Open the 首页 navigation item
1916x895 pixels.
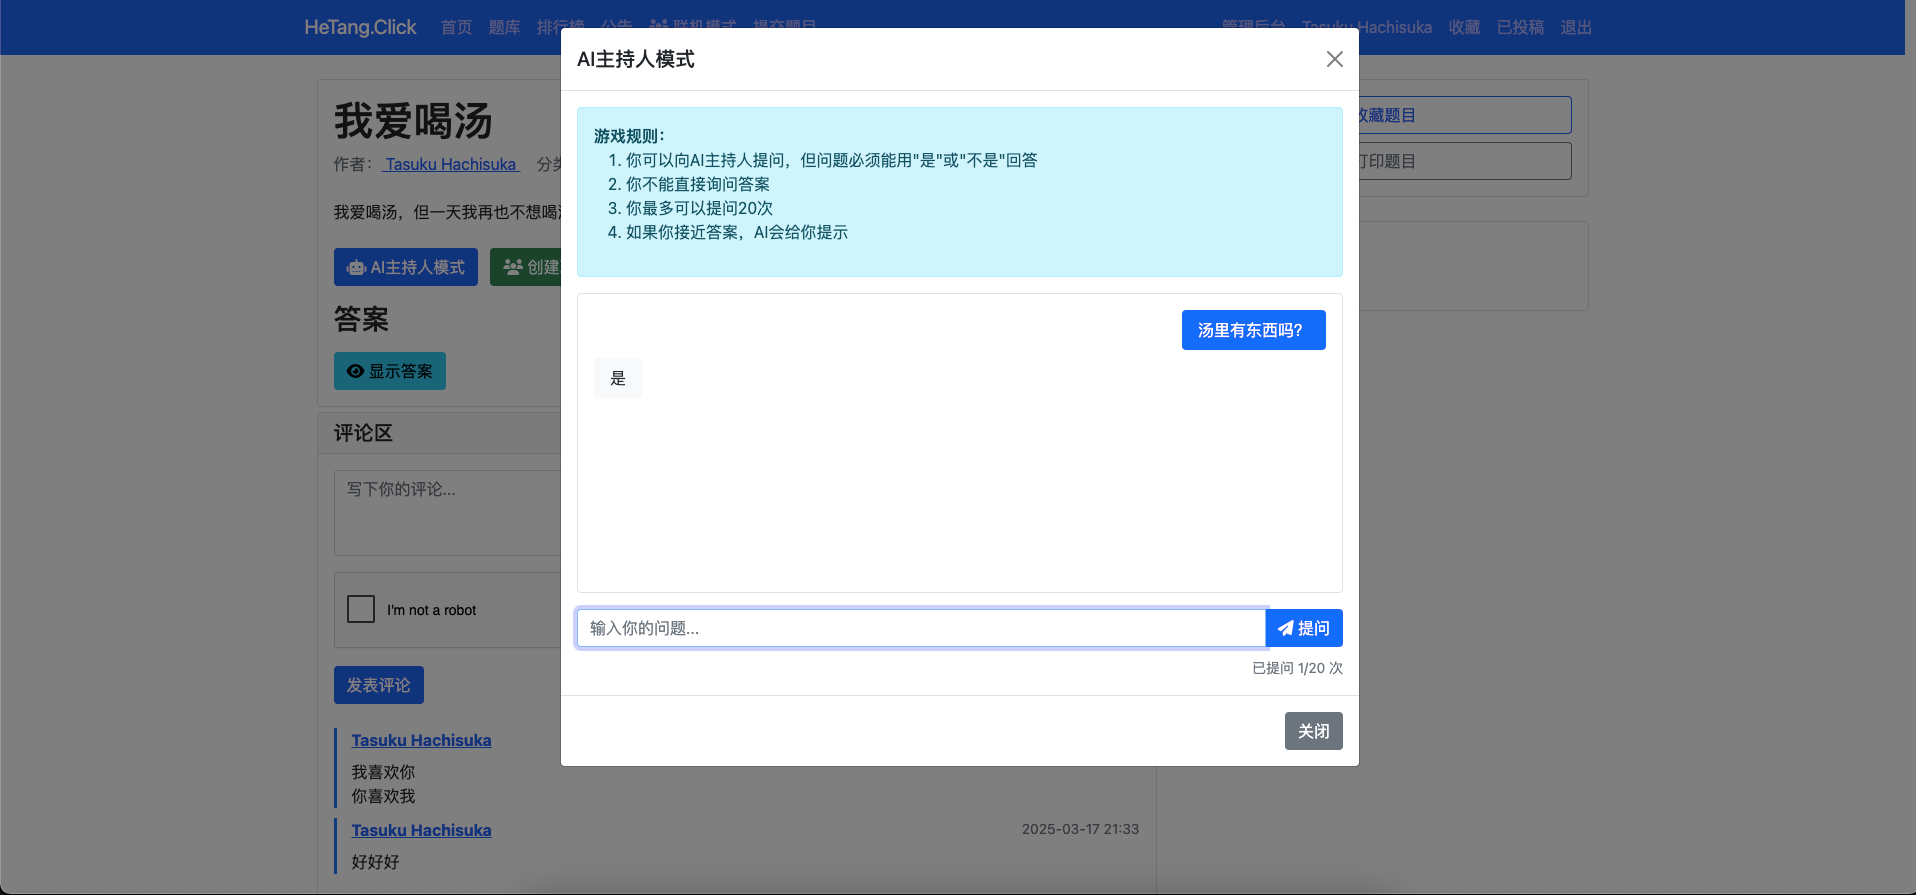pyautogui.click(x=456, y=27)
